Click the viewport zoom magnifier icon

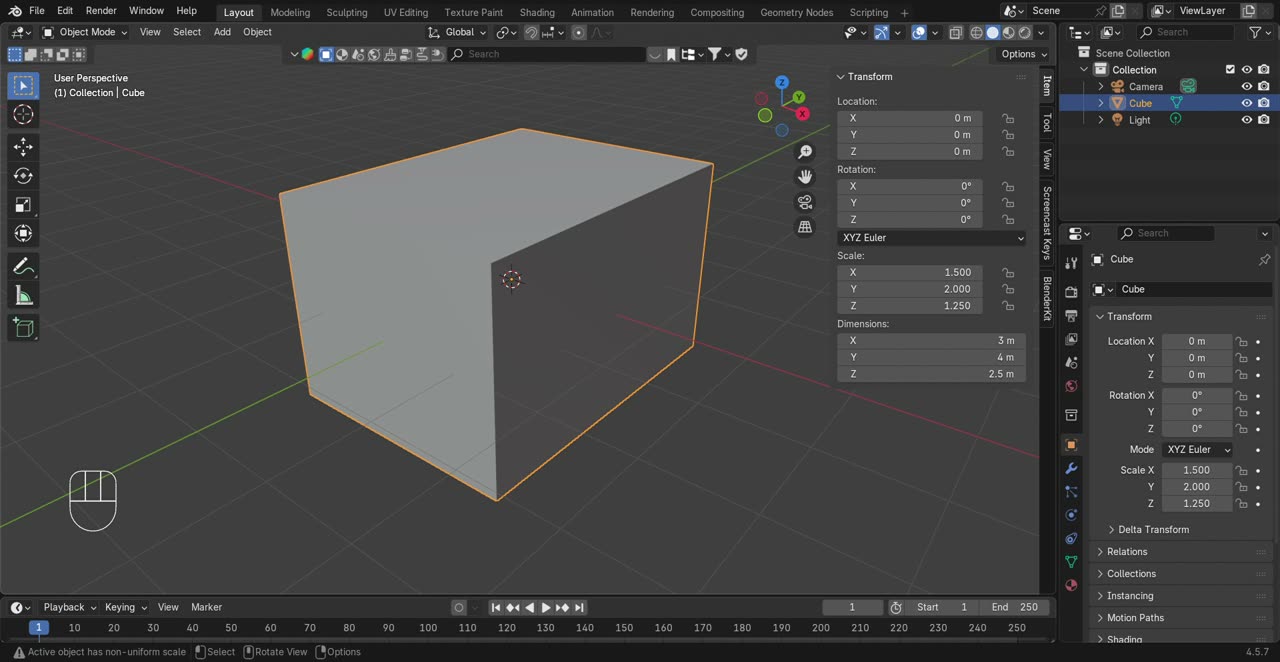[805, 152]
